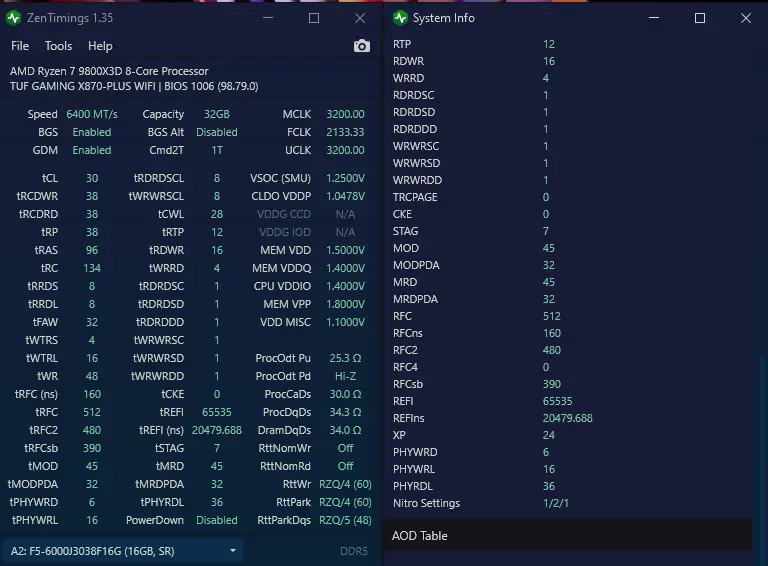The height and width of the screenshot is (566, 768).
Task: Click the ProcOdt Pu value 25.3 Ω
Action: pyautogui.click(x=345, y=358)
